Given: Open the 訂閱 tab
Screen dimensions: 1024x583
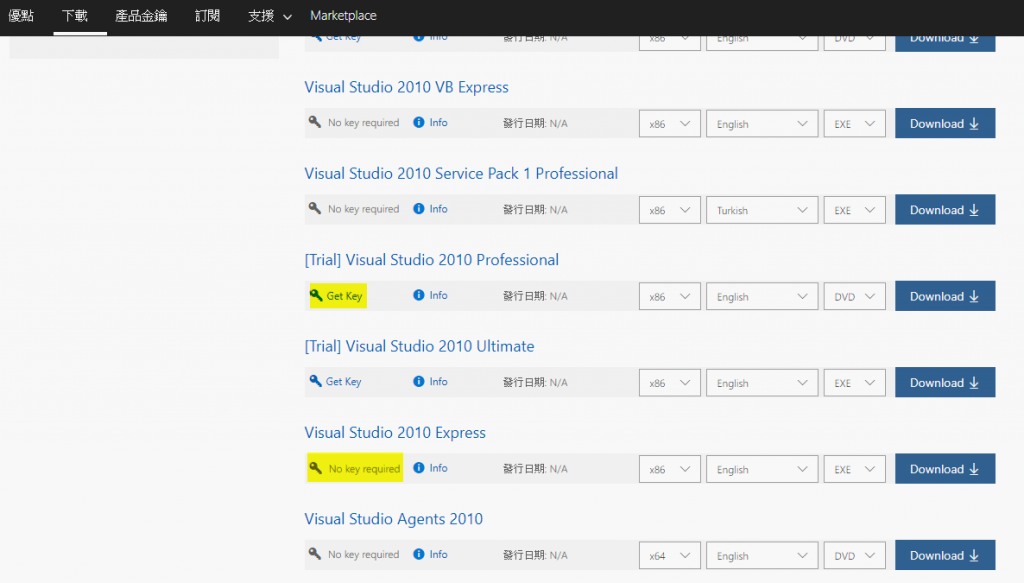Looking at the screenshot, I should 207,16.
